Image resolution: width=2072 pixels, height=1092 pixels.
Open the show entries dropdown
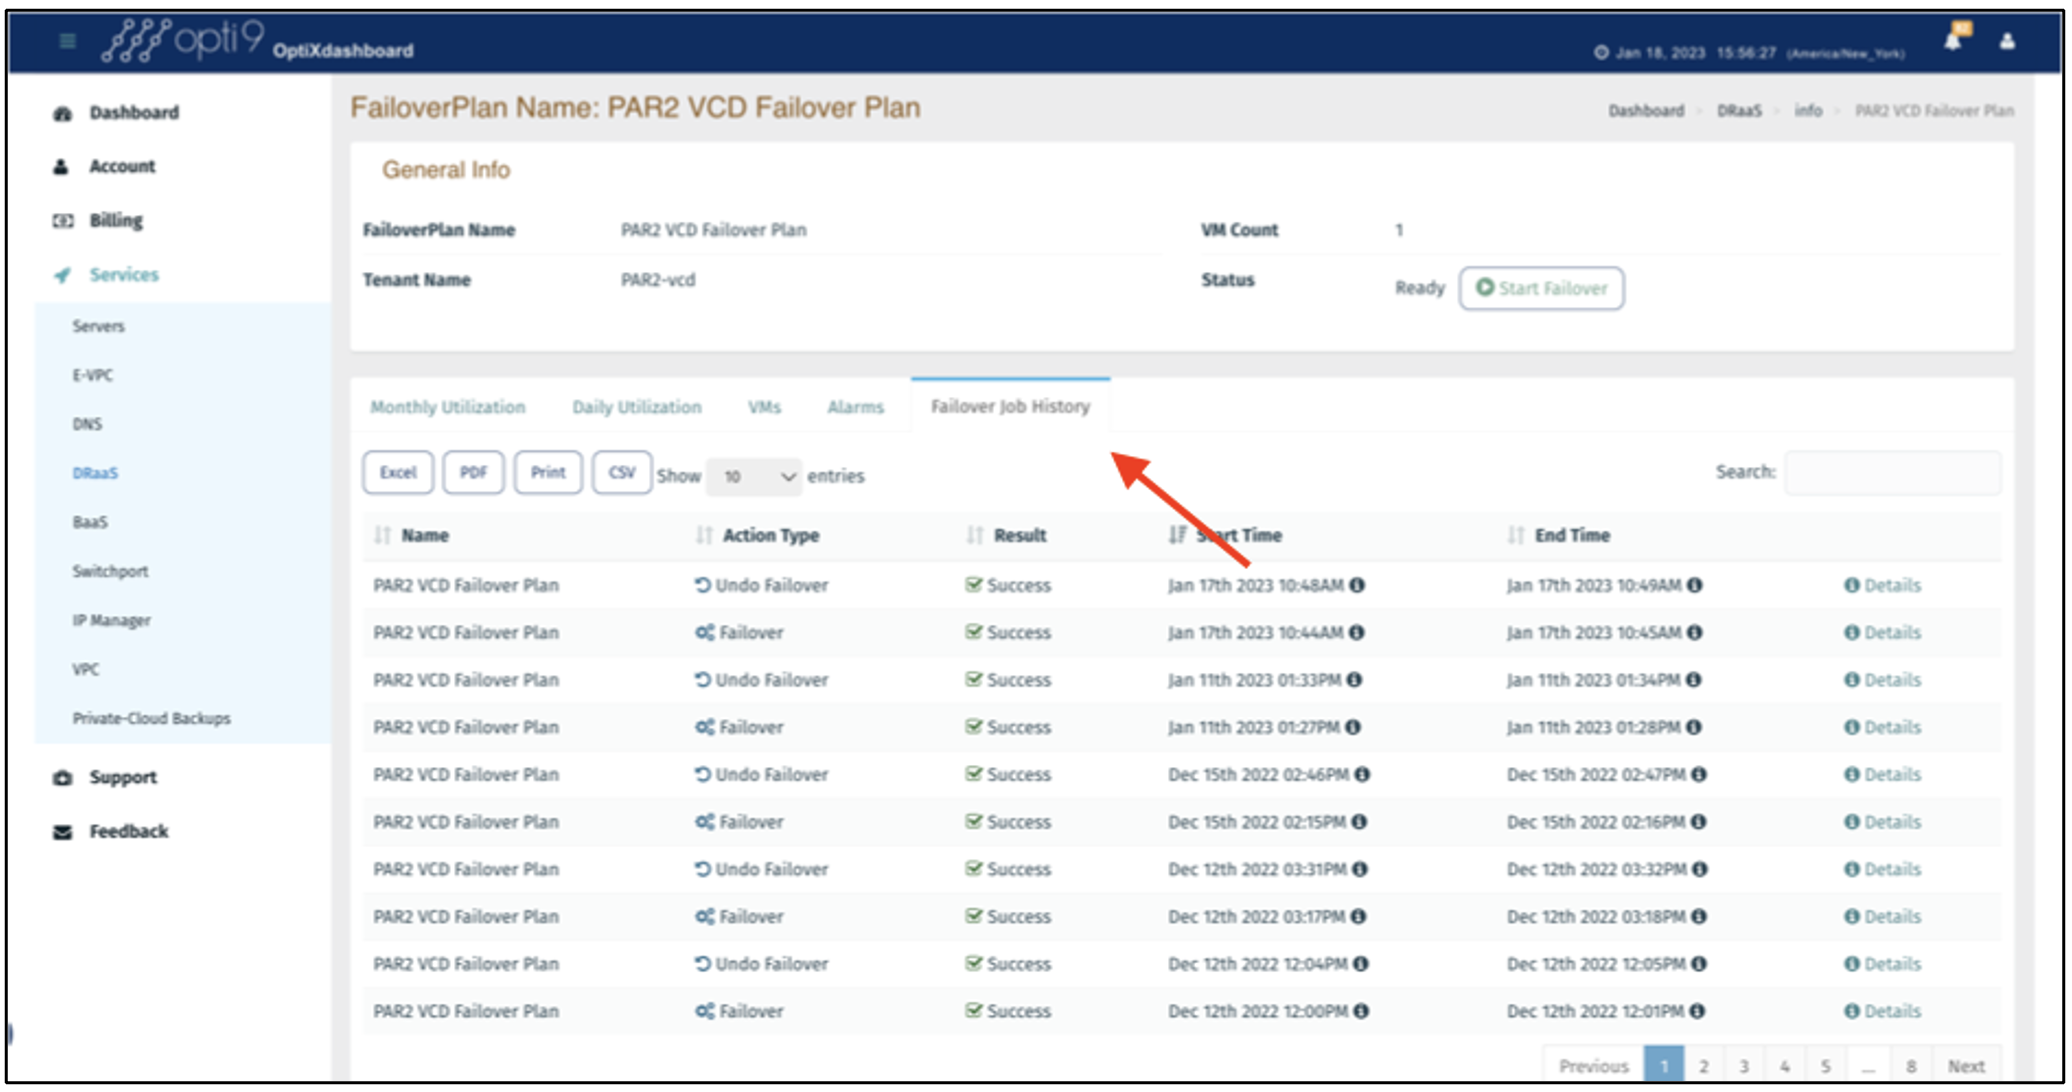point(755,476)
